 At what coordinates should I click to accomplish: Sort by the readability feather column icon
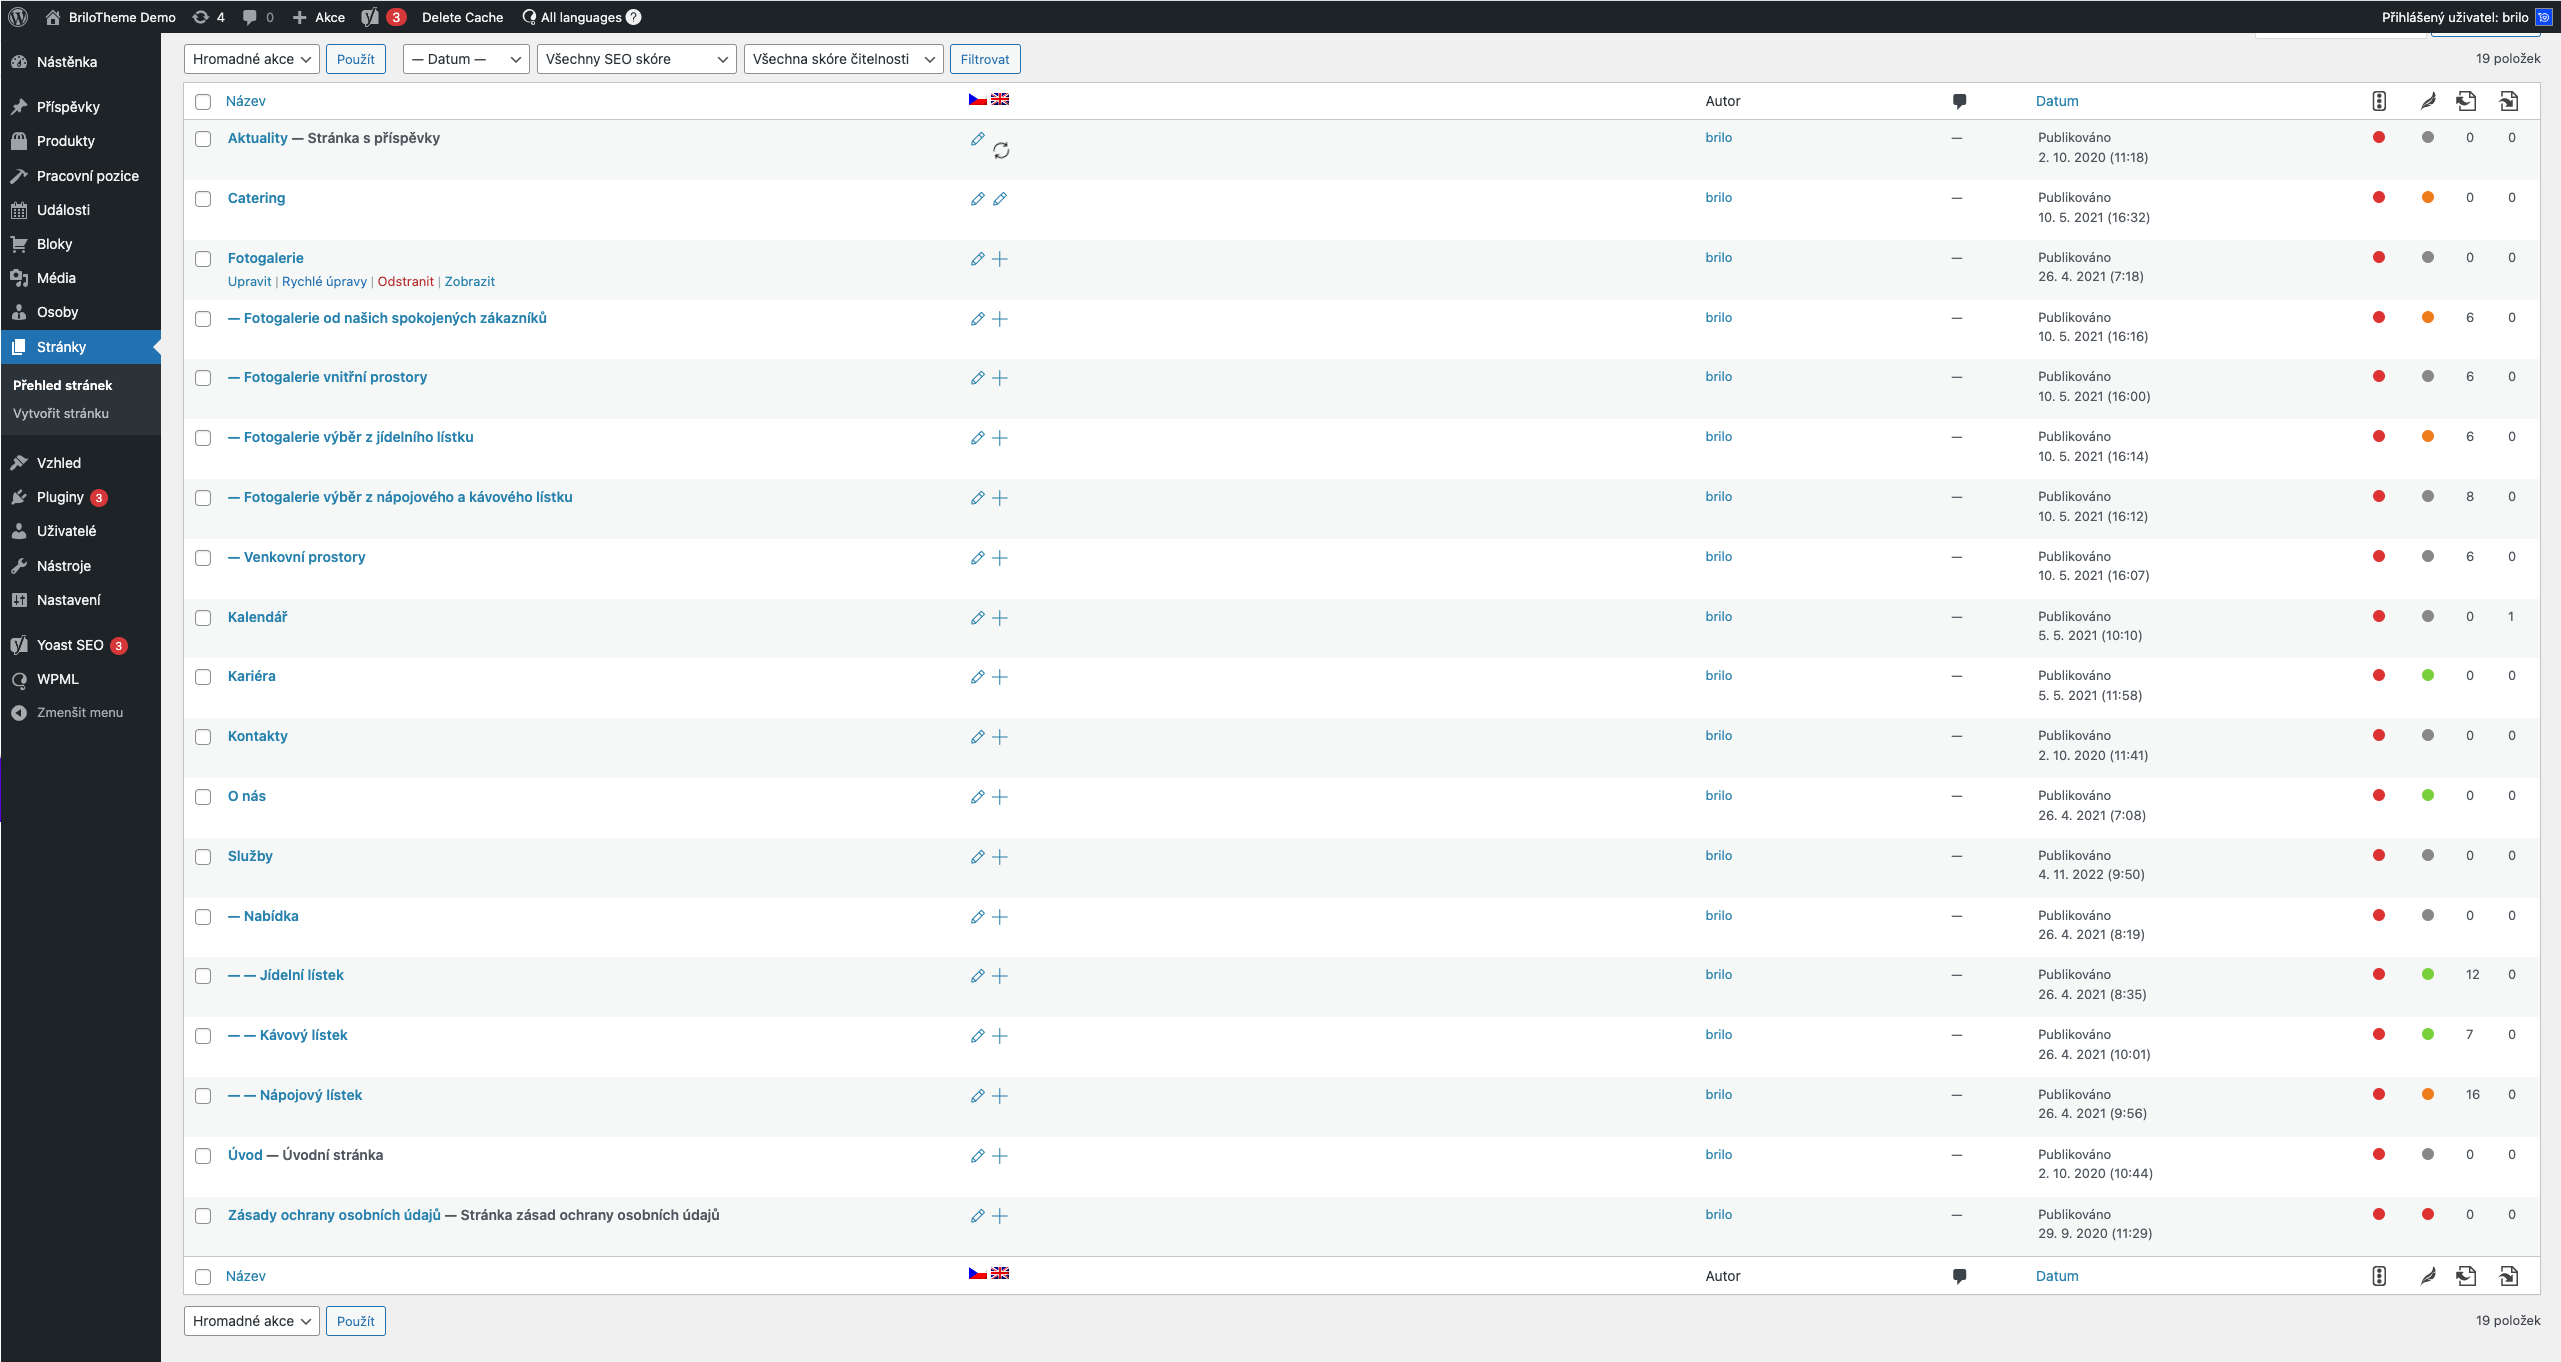pyautogui.click(x=2427, y=101)
